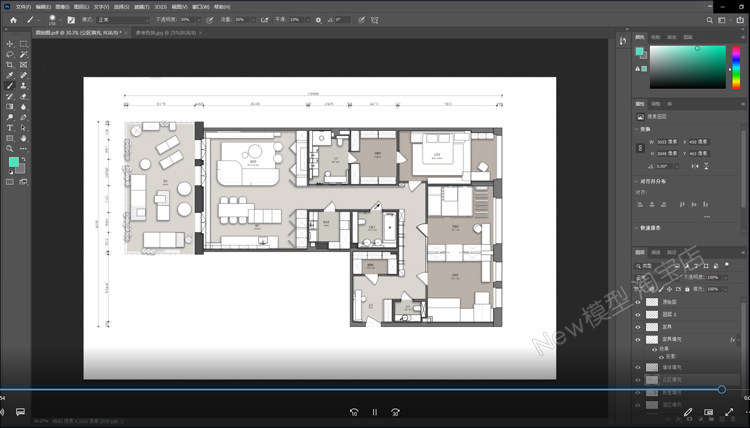Toggle visibility of the 家具 layer
The image size is (750, 428).
click(638, 327)
